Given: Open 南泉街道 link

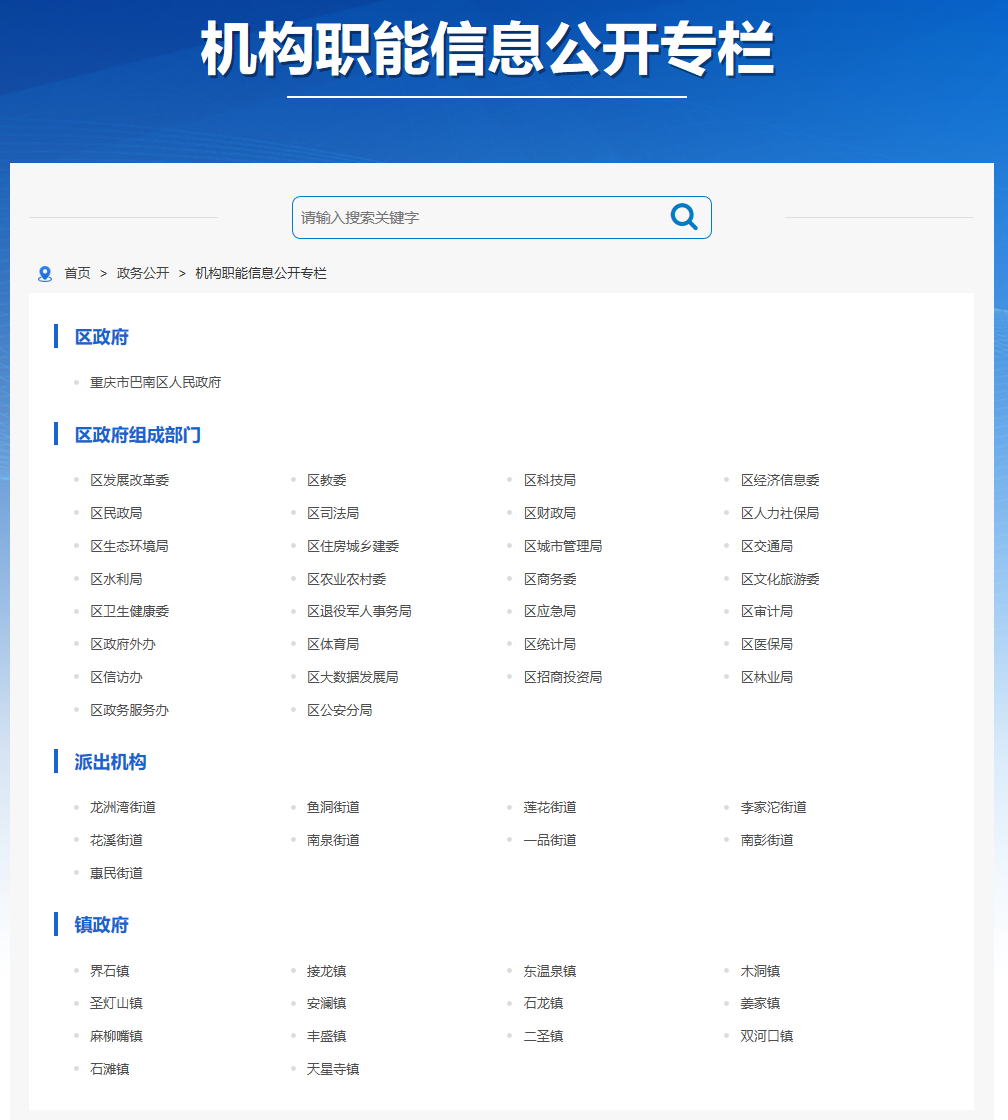Looking at the screenshot, I should [333, 840].
